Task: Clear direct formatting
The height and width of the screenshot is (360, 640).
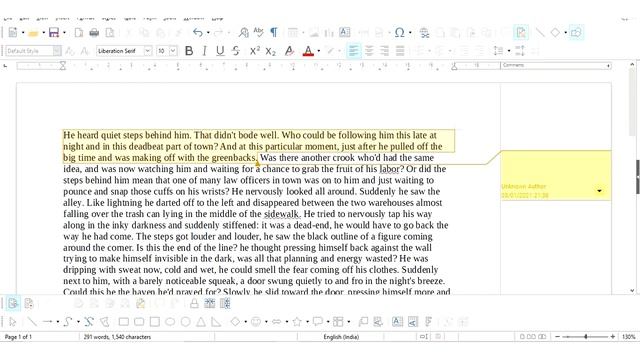Action: pos(289,51)
